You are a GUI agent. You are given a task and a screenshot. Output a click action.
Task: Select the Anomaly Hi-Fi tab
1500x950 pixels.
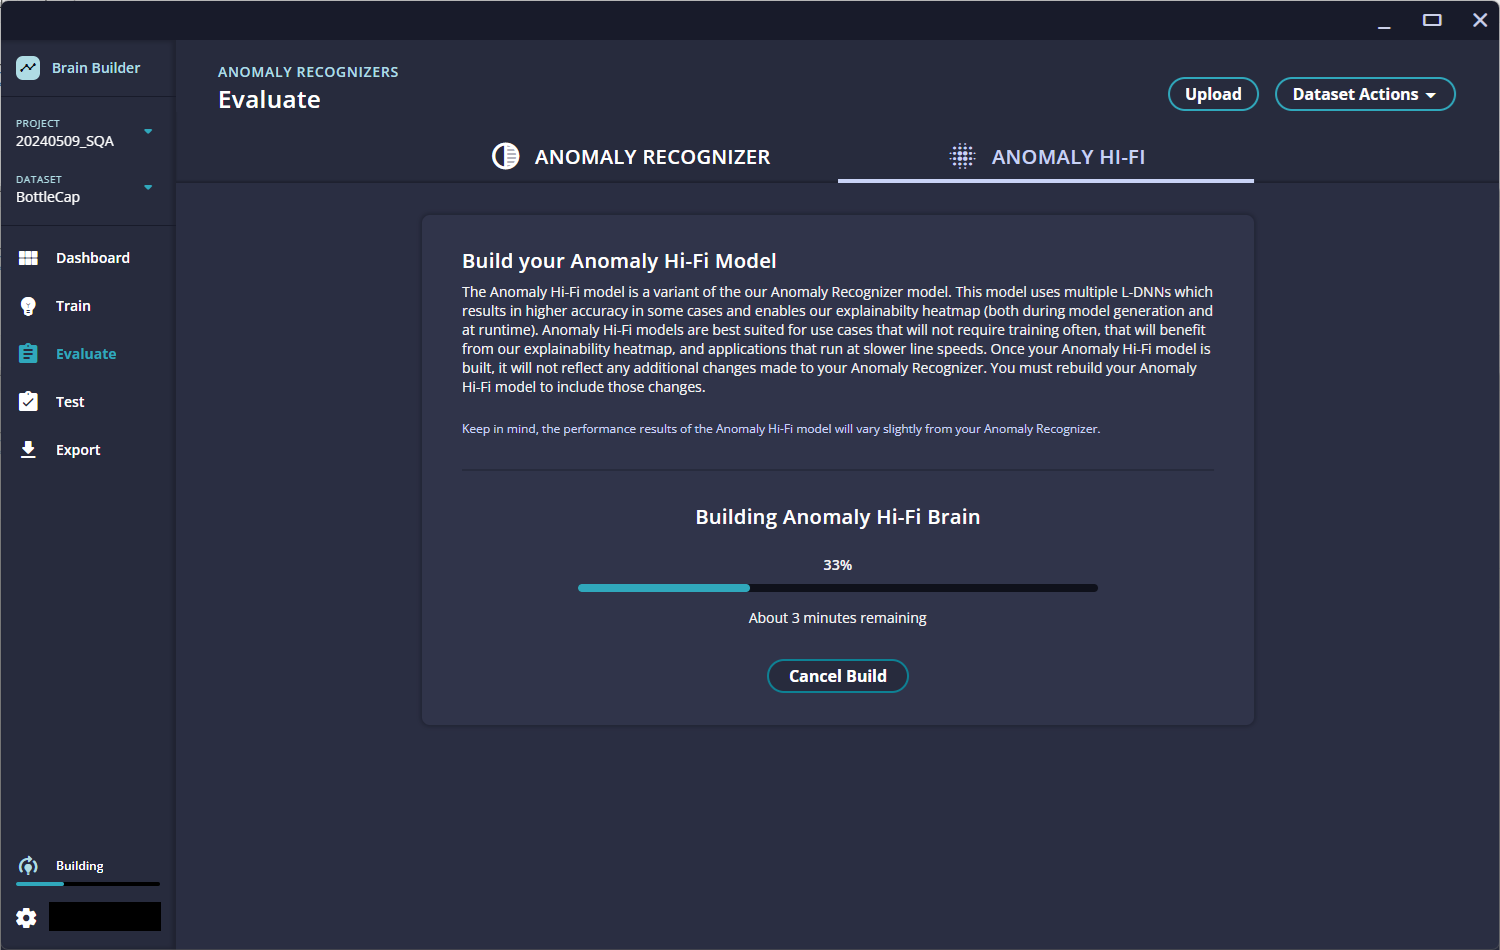pos(1067,157)
